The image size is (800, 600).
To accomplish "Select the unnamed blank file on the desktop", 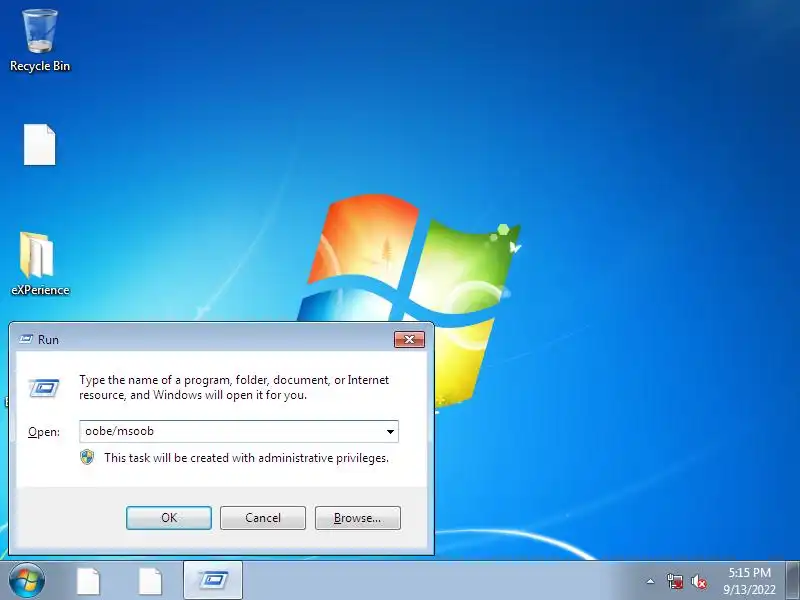I will (x=39, y=144).
